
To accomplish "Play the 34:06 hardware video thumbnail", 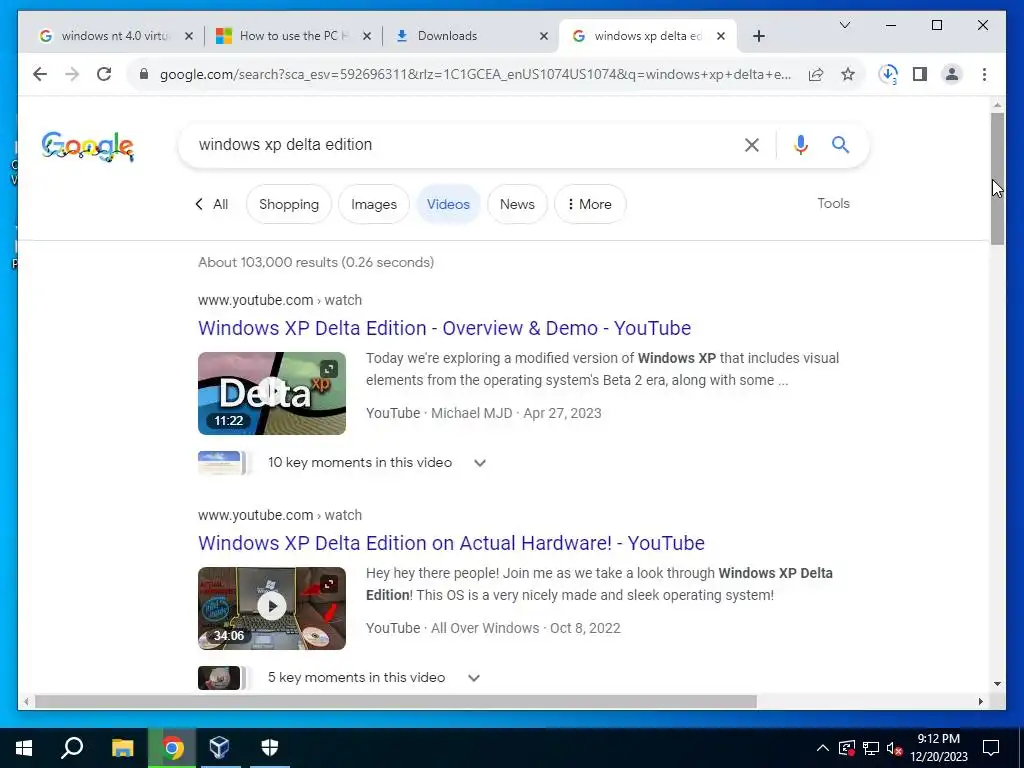I will [x=272, y=608].
